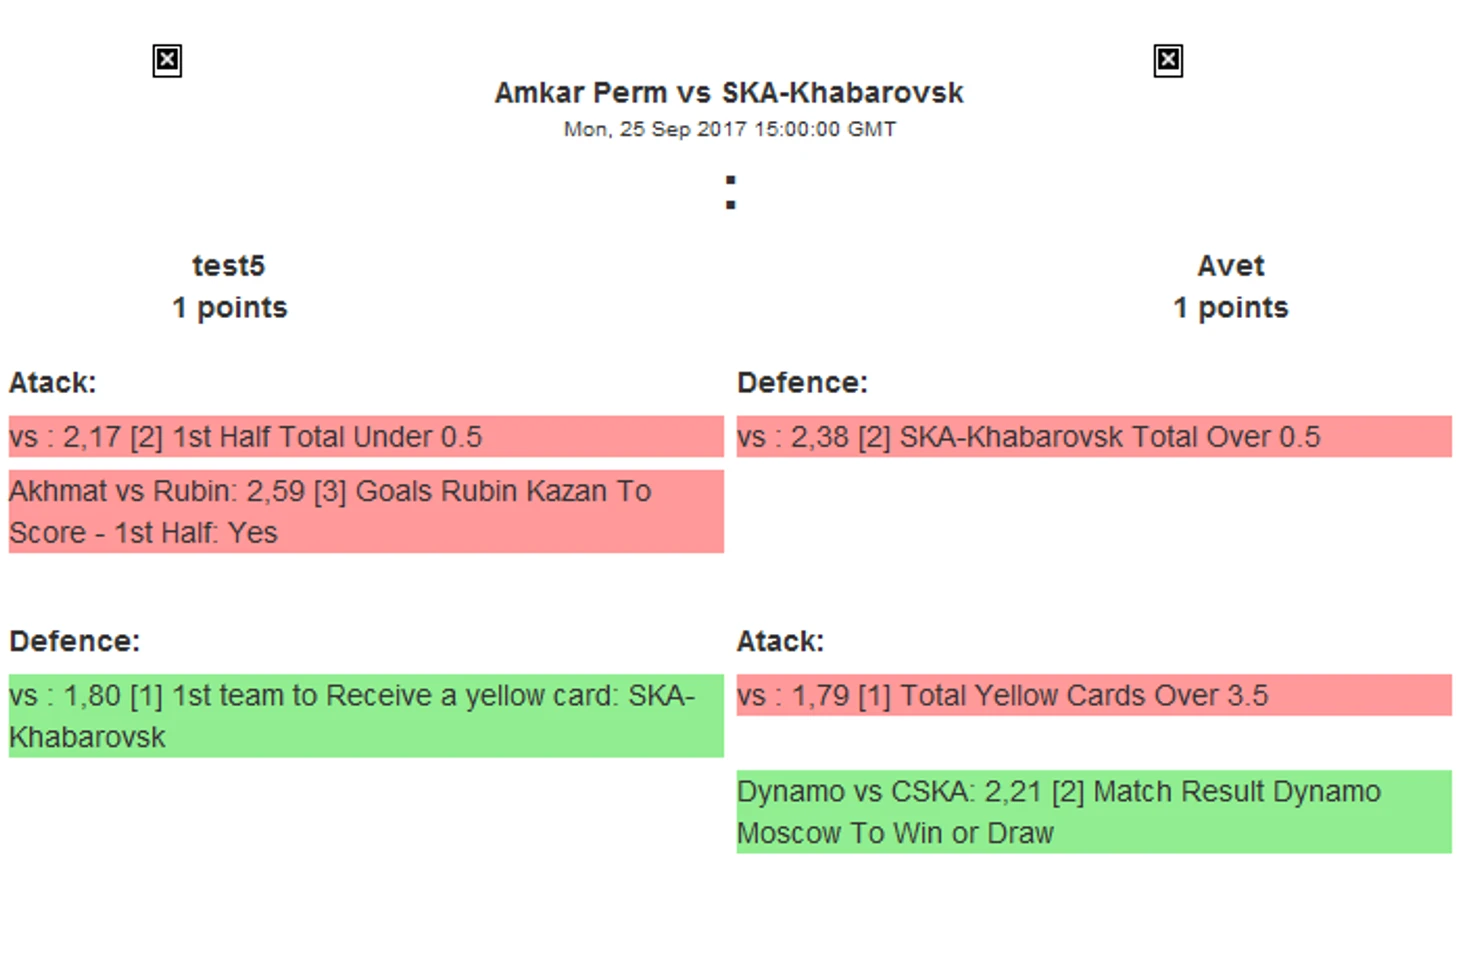Click the broken image icon above test5

167,61
